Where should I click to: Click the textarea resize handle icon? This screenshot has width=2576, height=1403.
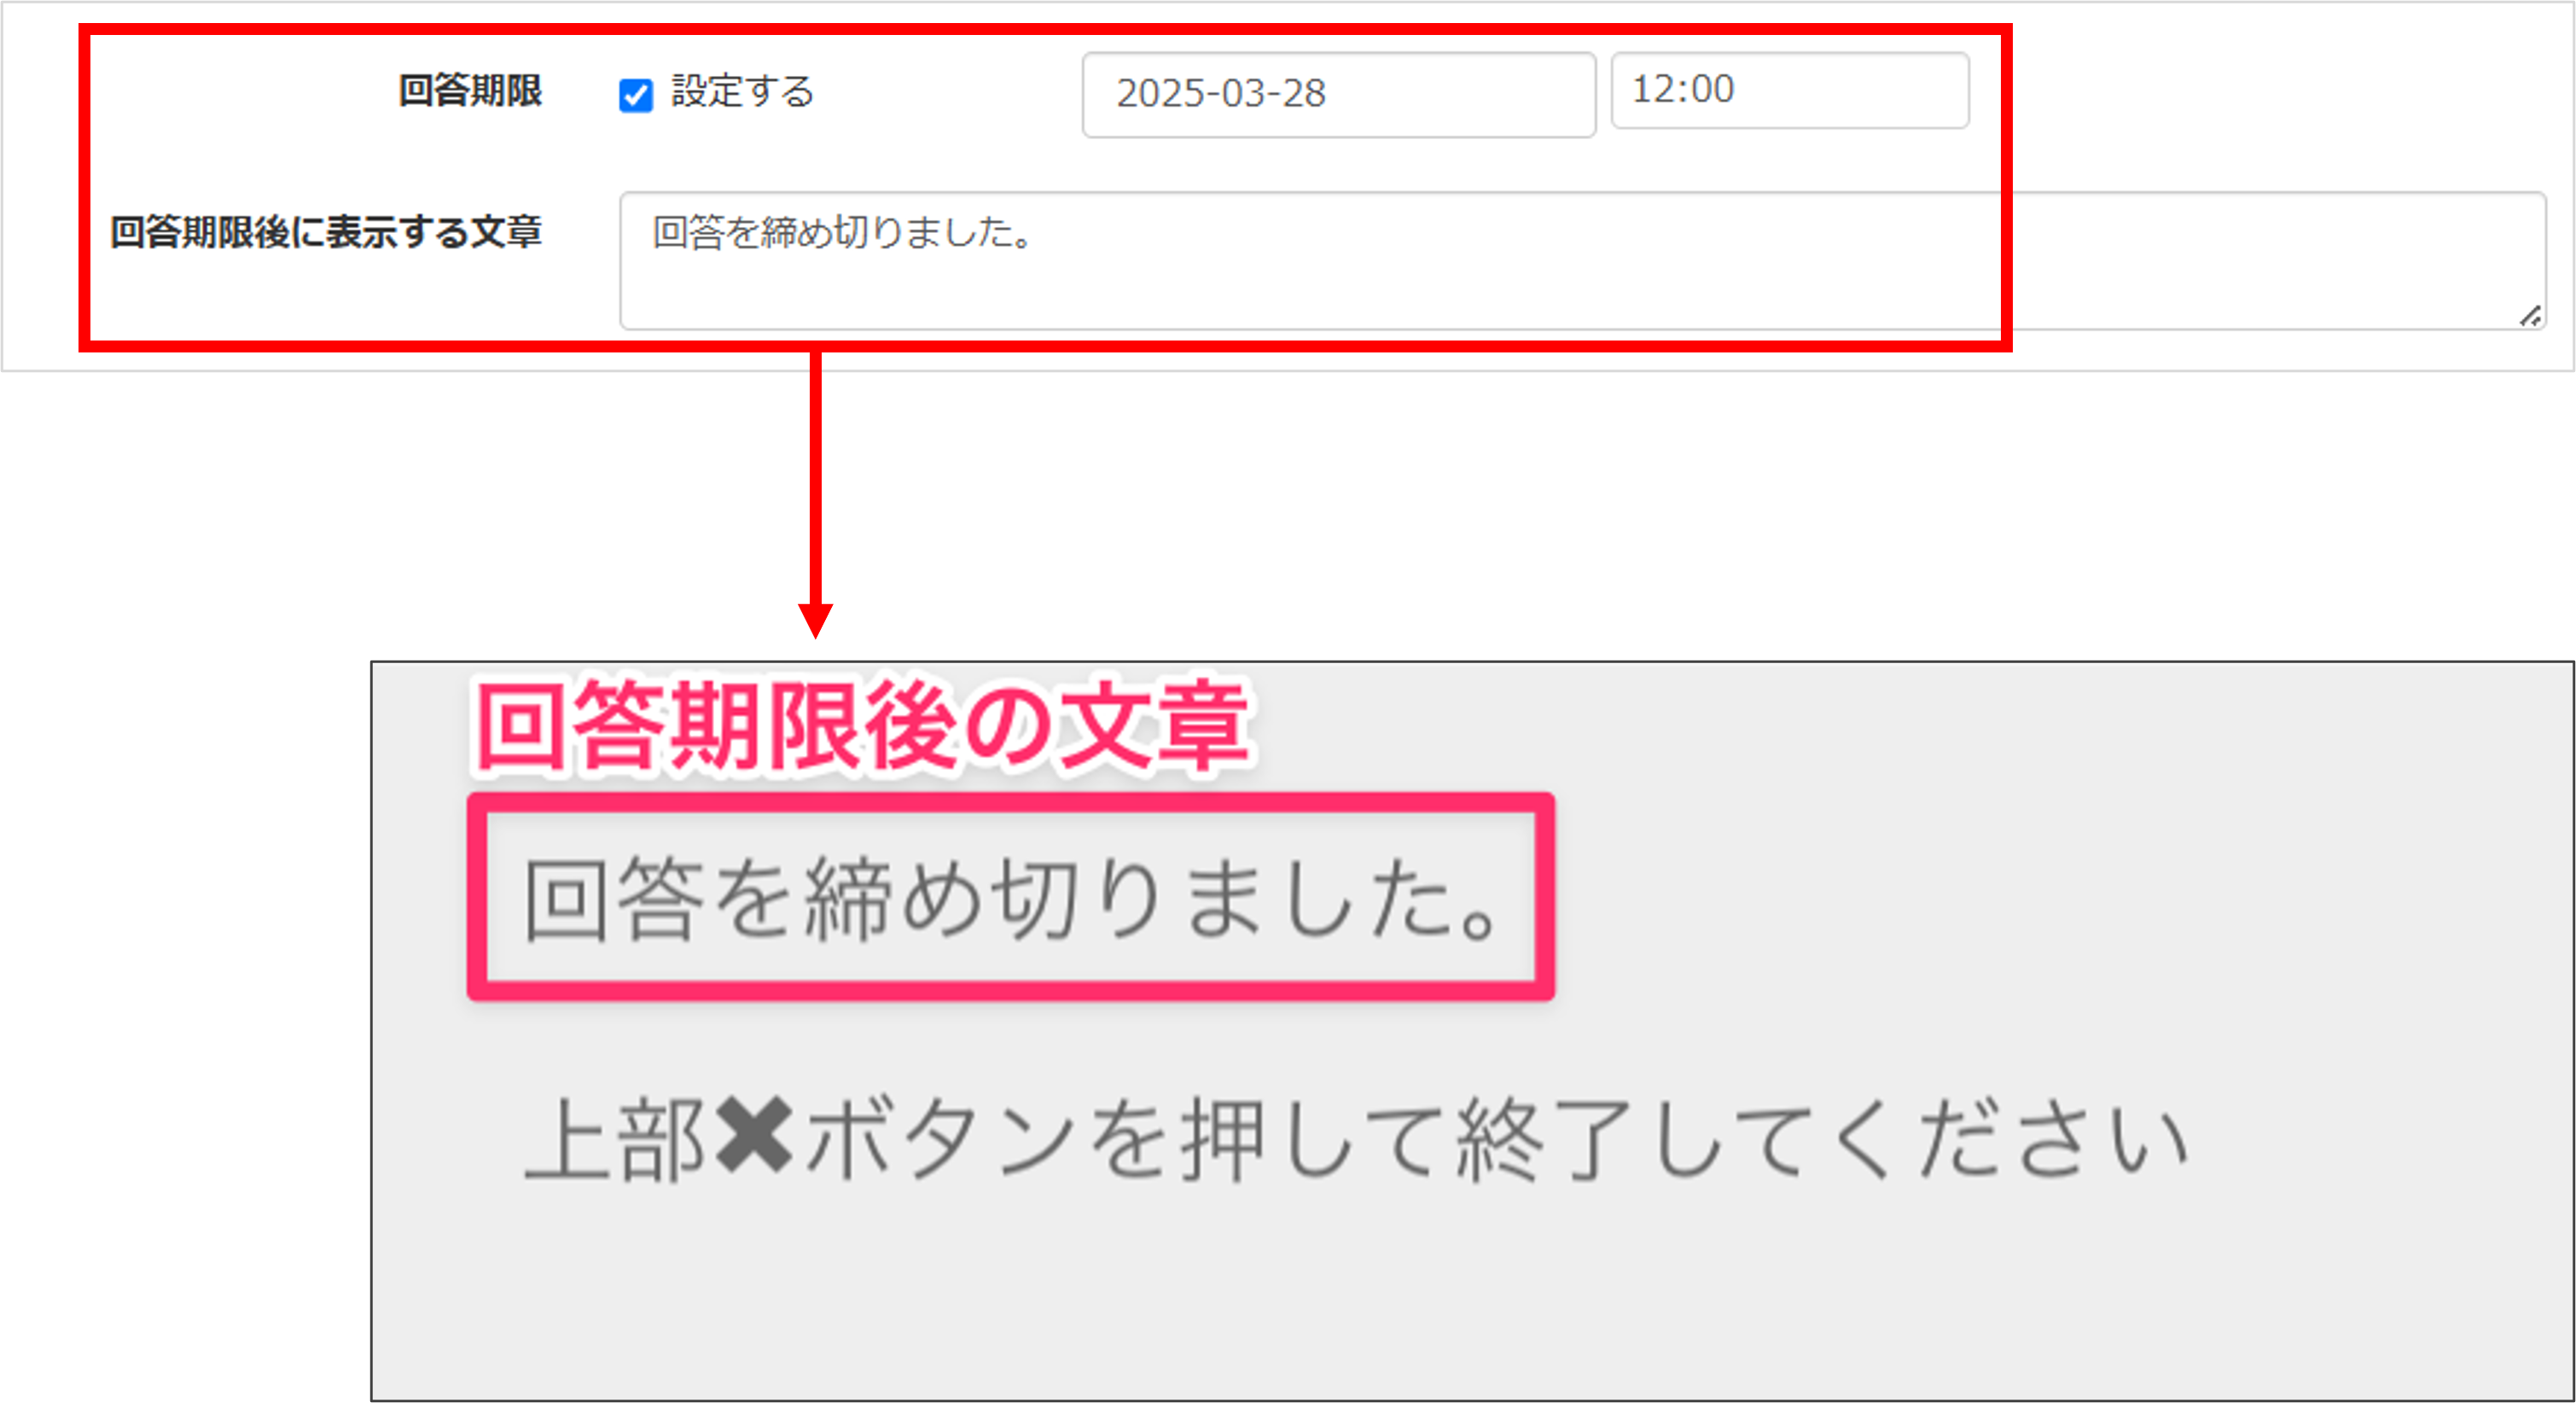[x=2530, y=316]
